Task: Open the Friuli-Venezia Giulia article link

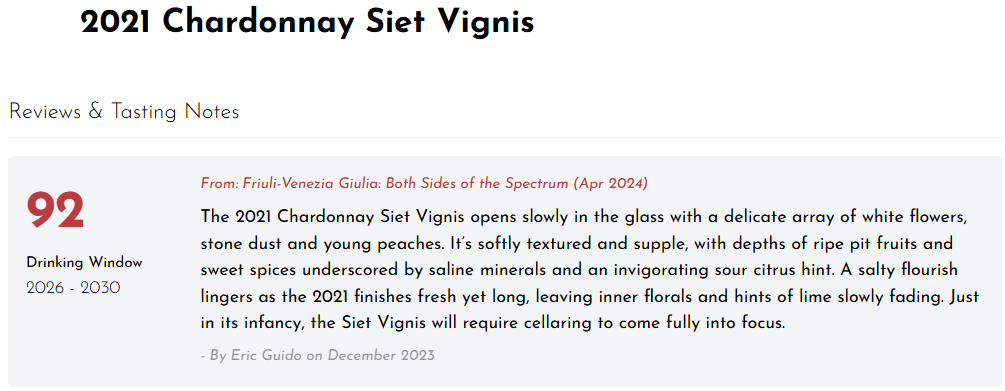Action: pyautogui.click(x=424, y=183)
